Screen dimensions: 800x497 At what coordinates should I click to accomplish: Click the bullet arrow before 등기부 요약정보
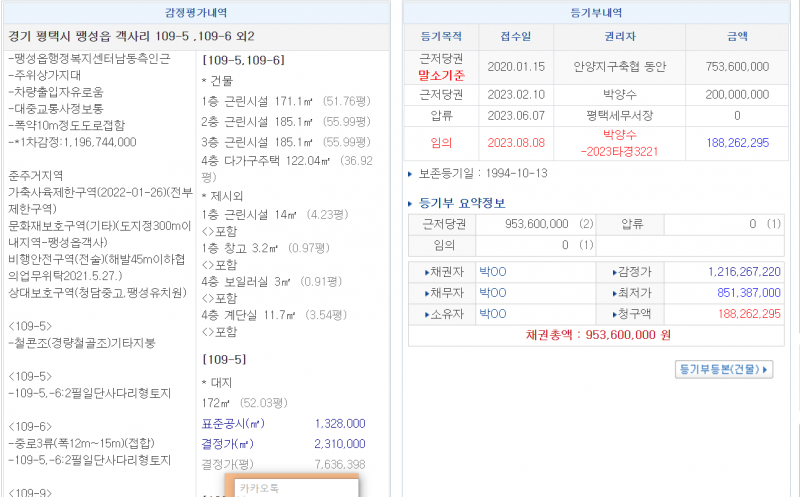pyautogui.click(x=410, y=203)
